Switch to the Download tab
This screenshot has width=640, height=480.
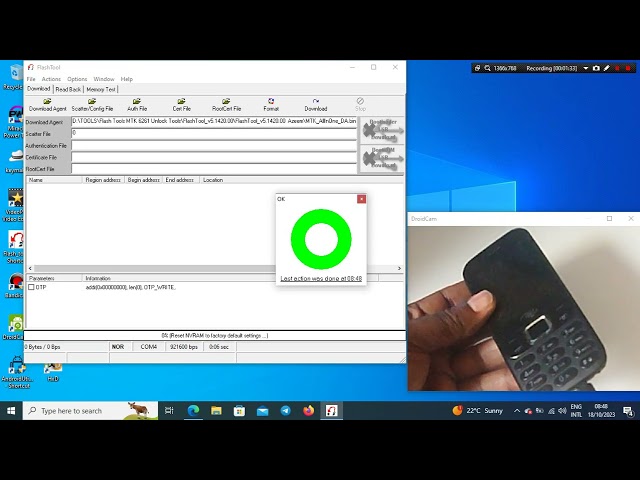[39, 89]
